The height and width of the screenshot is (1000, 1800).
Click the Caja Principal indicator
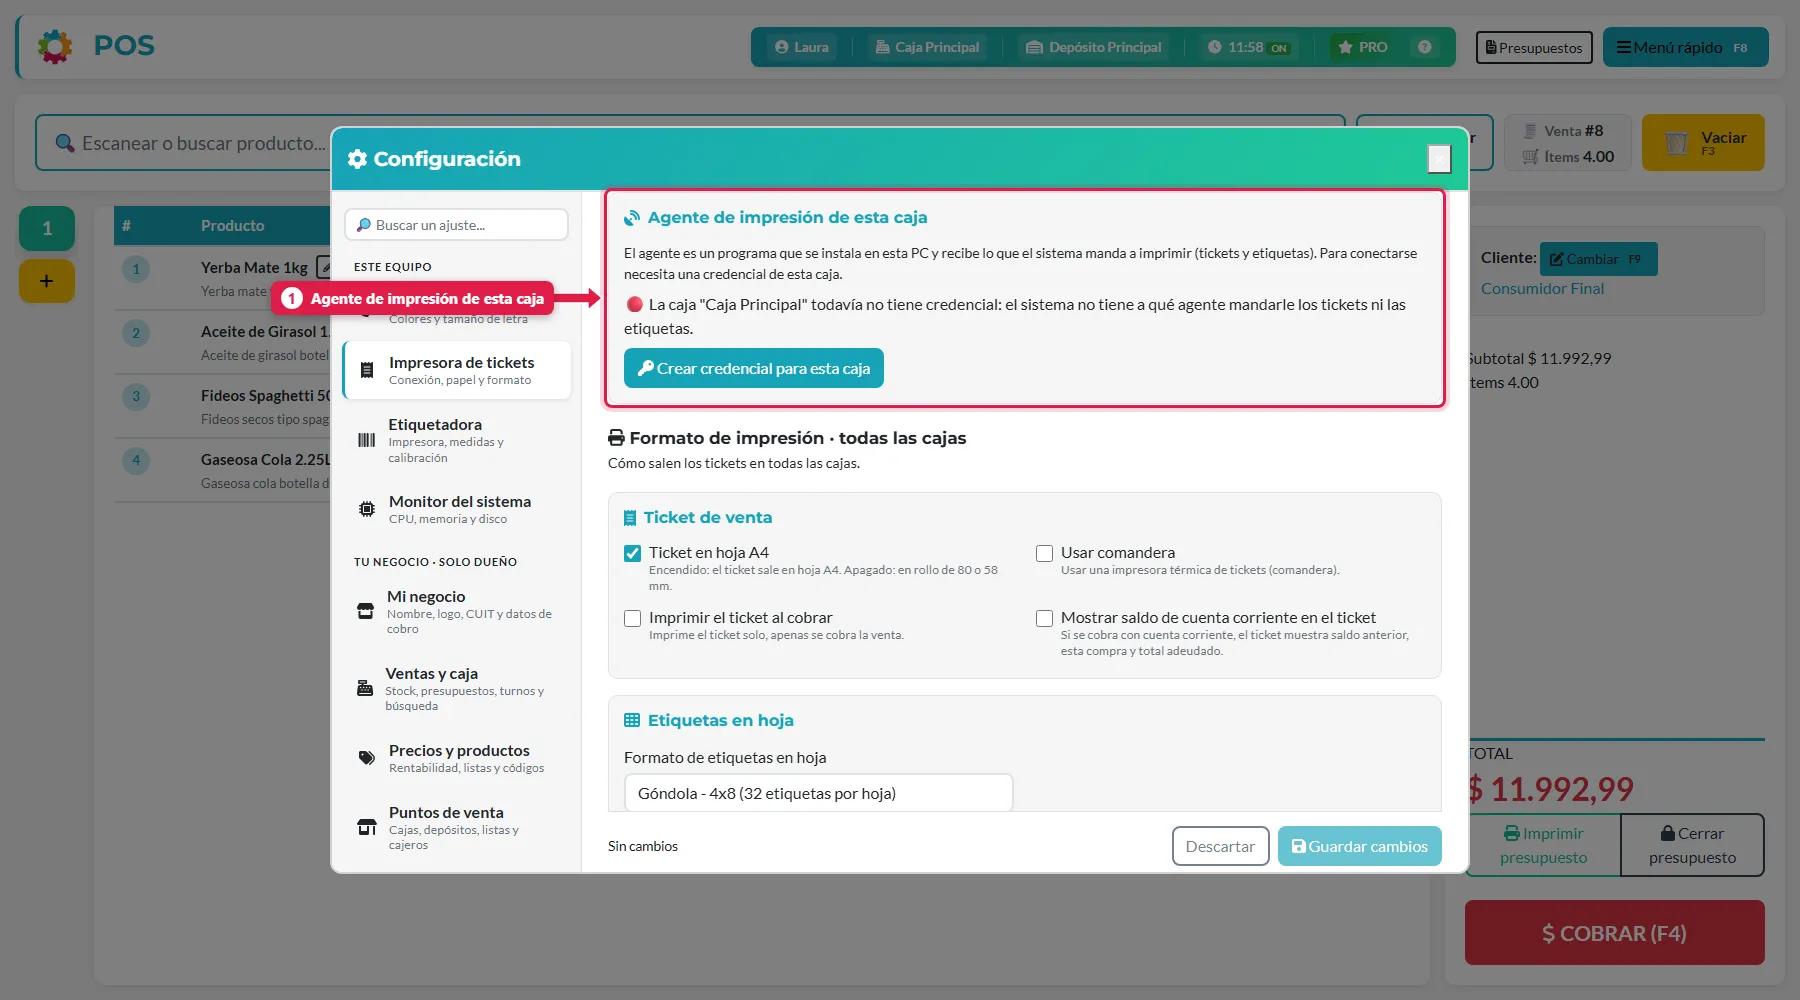point(927,47)
